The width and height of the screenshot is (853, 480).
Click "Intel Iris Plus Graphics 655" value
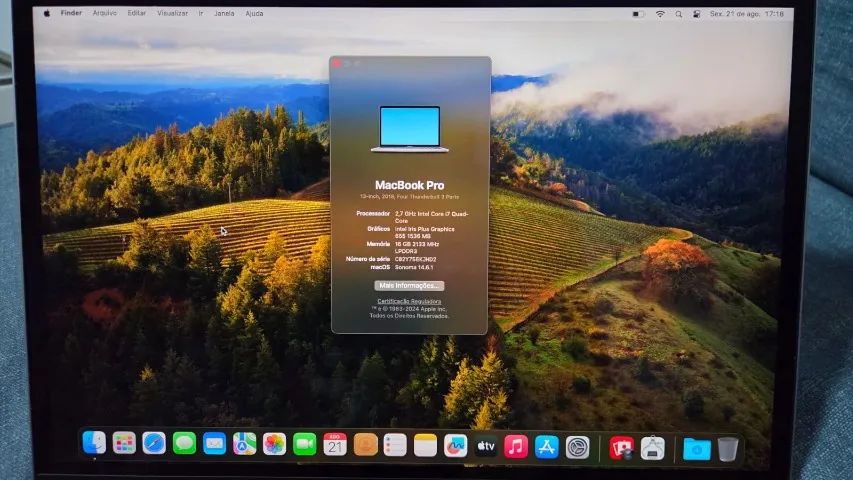(424, 232)
